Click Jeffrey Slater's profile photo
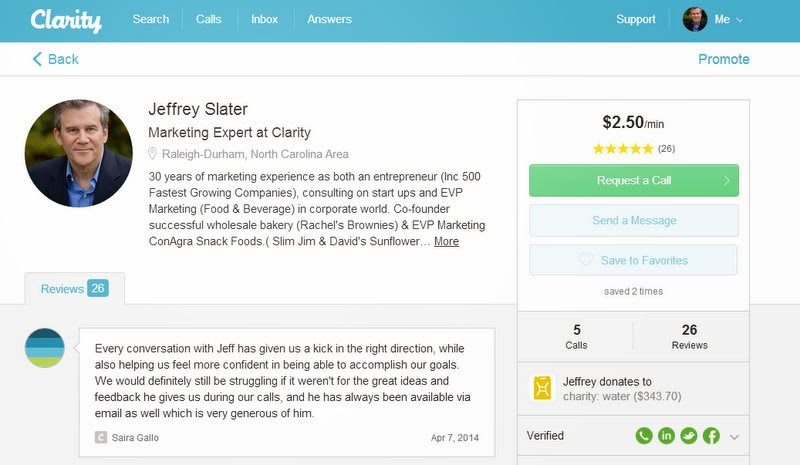This screenshot has width=800, height=465. [x=79, y=153]
